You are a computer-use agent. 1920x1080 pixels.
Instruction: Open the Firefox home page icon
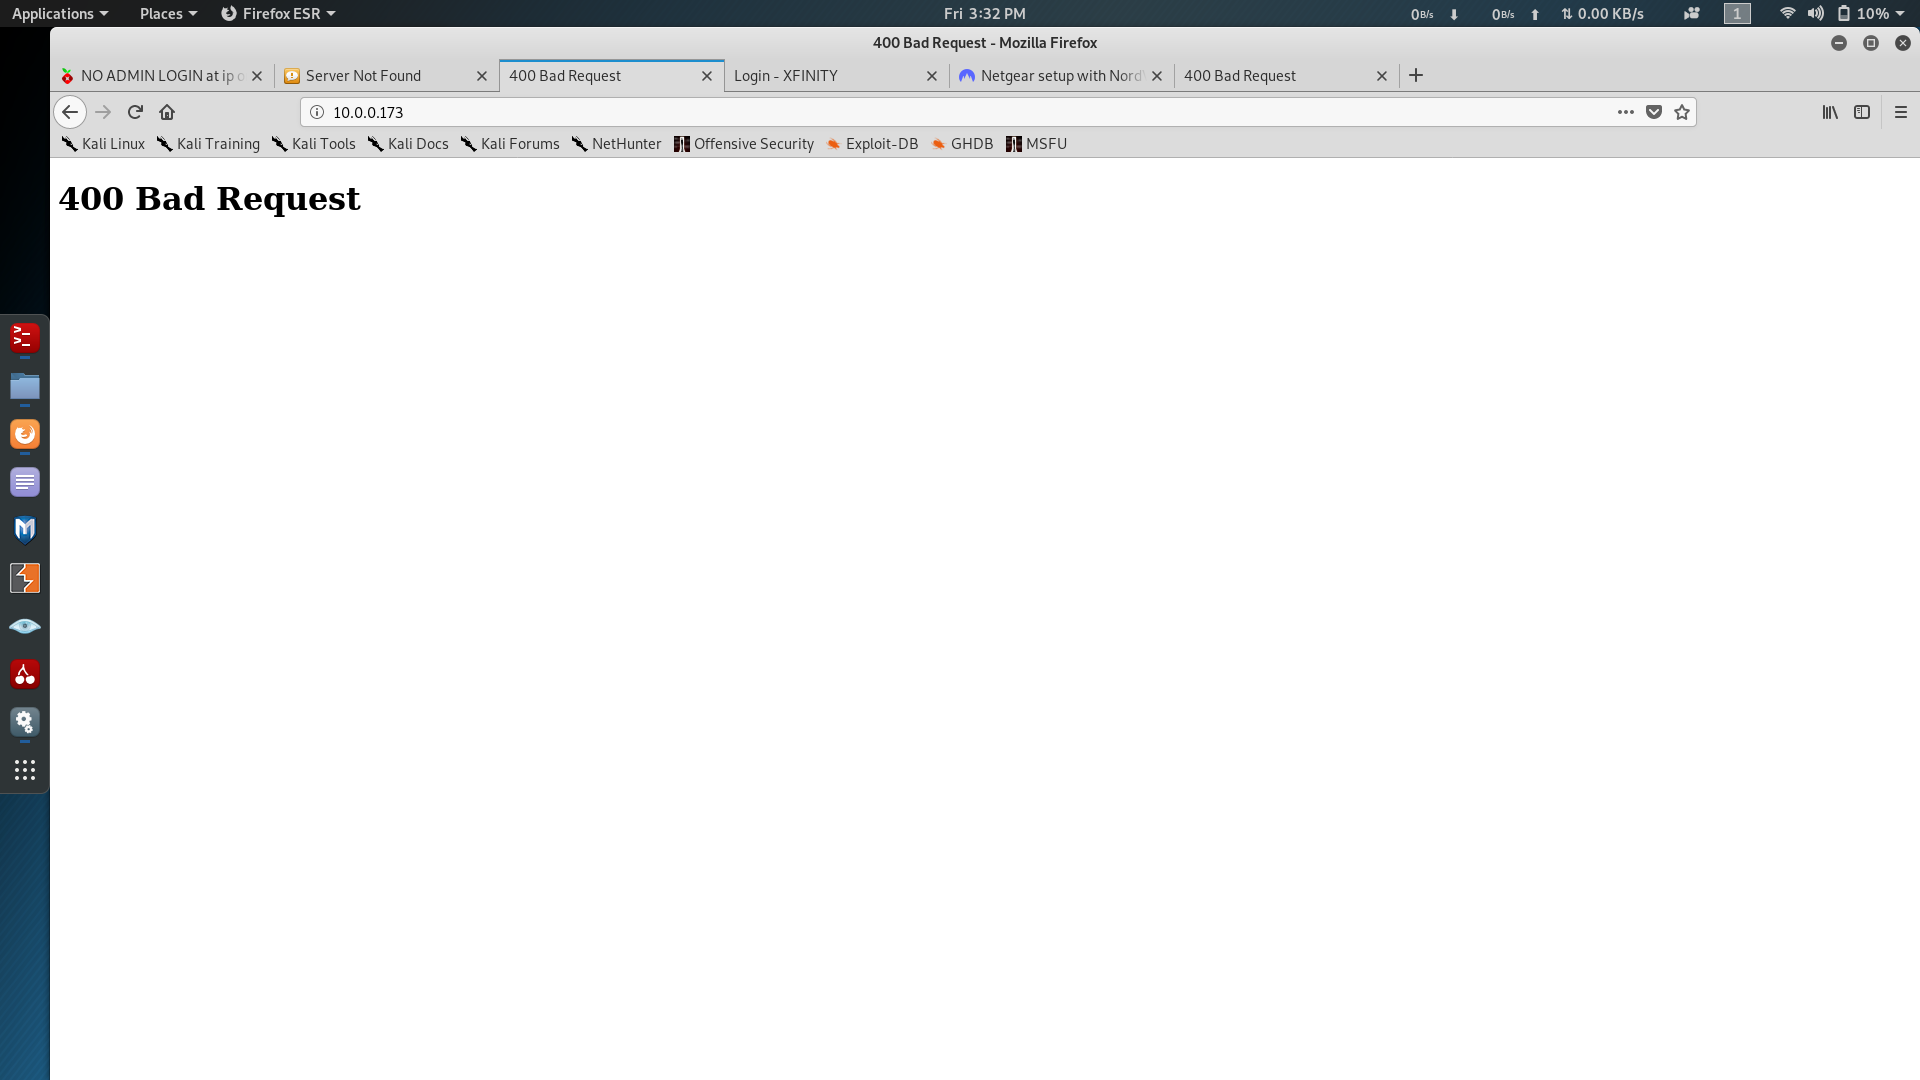click(167, 112)
